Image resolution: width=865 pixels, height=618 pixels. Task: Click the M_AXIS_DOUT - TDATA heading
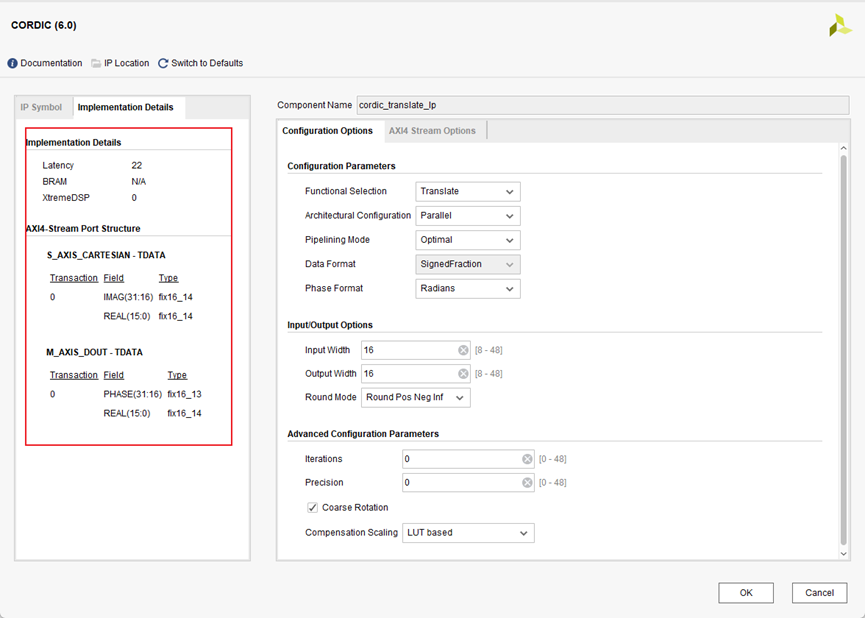(x=94, y=353)
